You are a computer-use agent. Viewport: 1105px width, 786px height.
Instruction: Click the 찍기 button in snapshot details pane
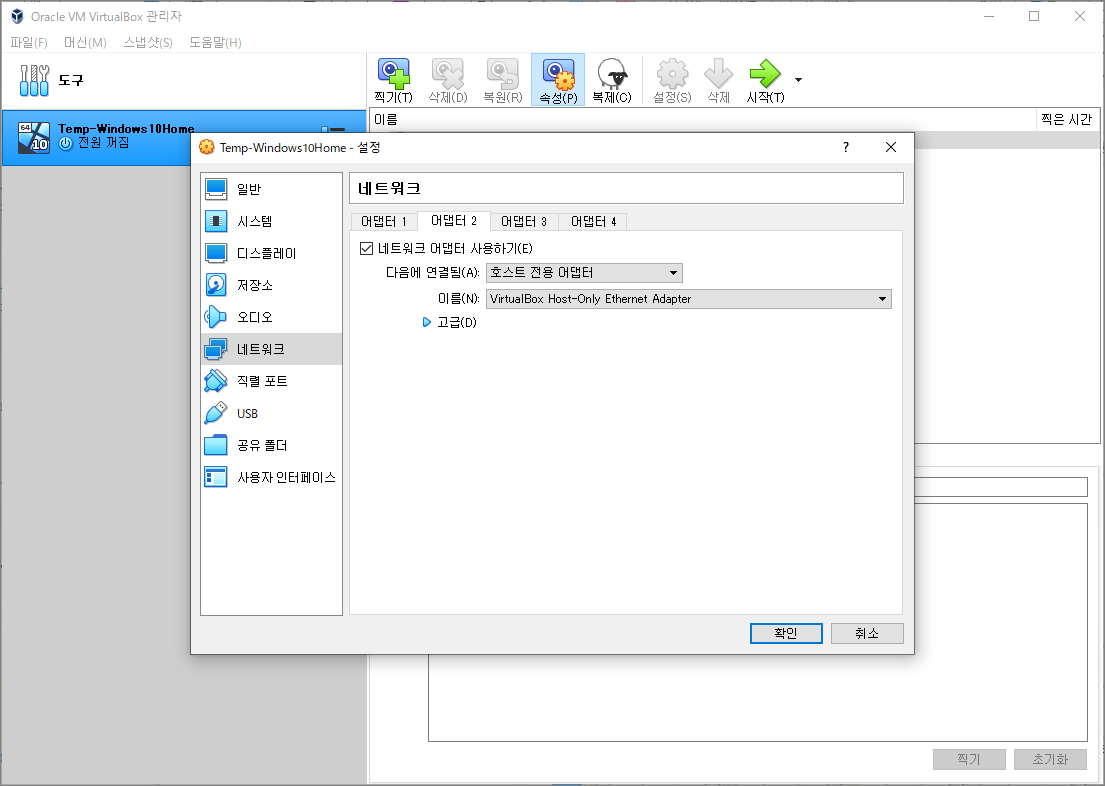[x=969, y=759]
